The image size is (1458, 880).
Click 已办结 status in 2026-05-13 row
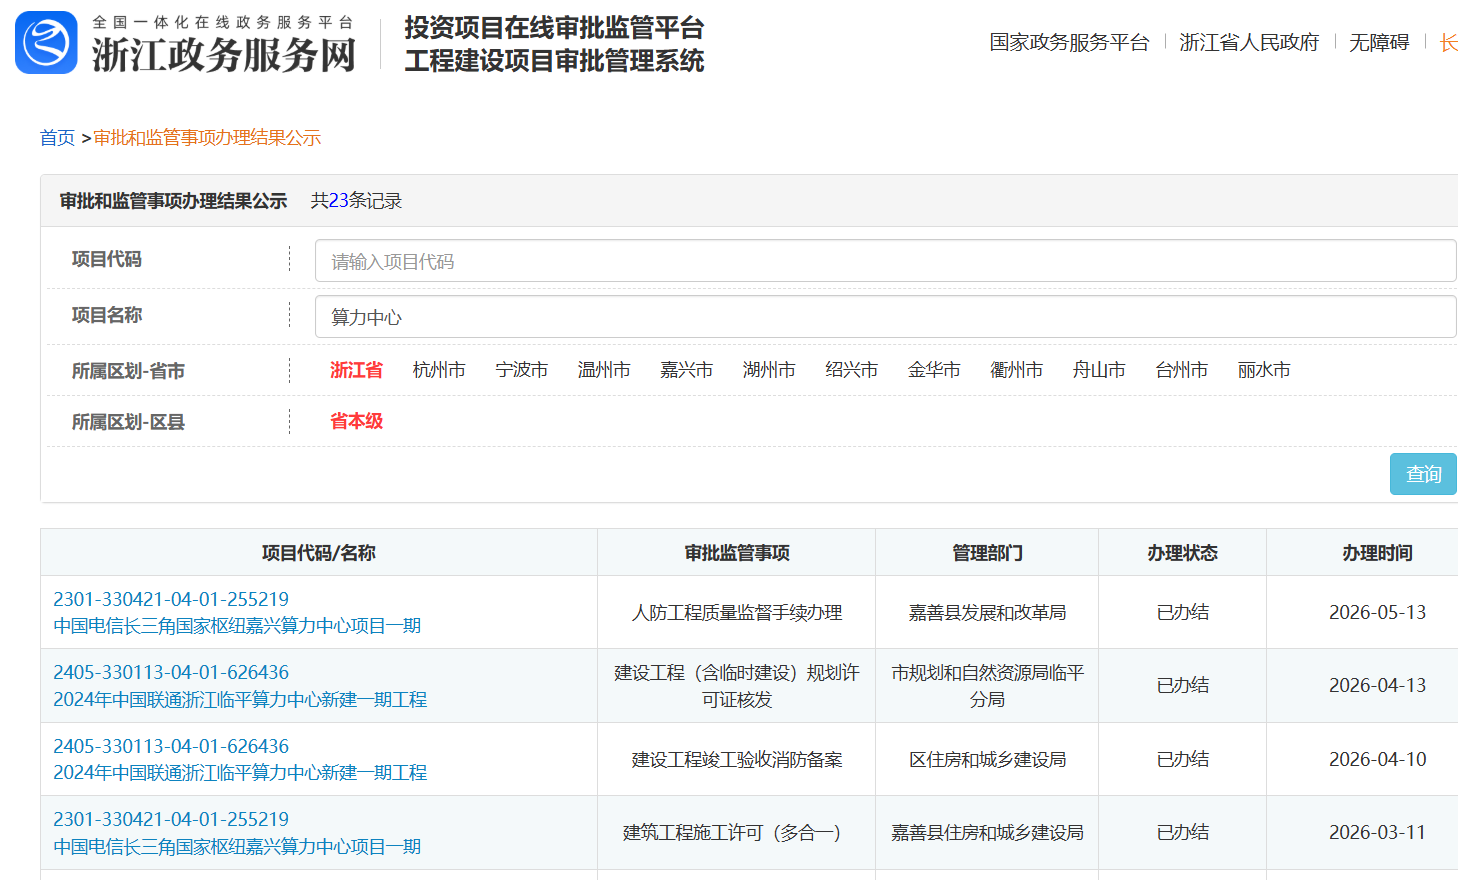1182,612
